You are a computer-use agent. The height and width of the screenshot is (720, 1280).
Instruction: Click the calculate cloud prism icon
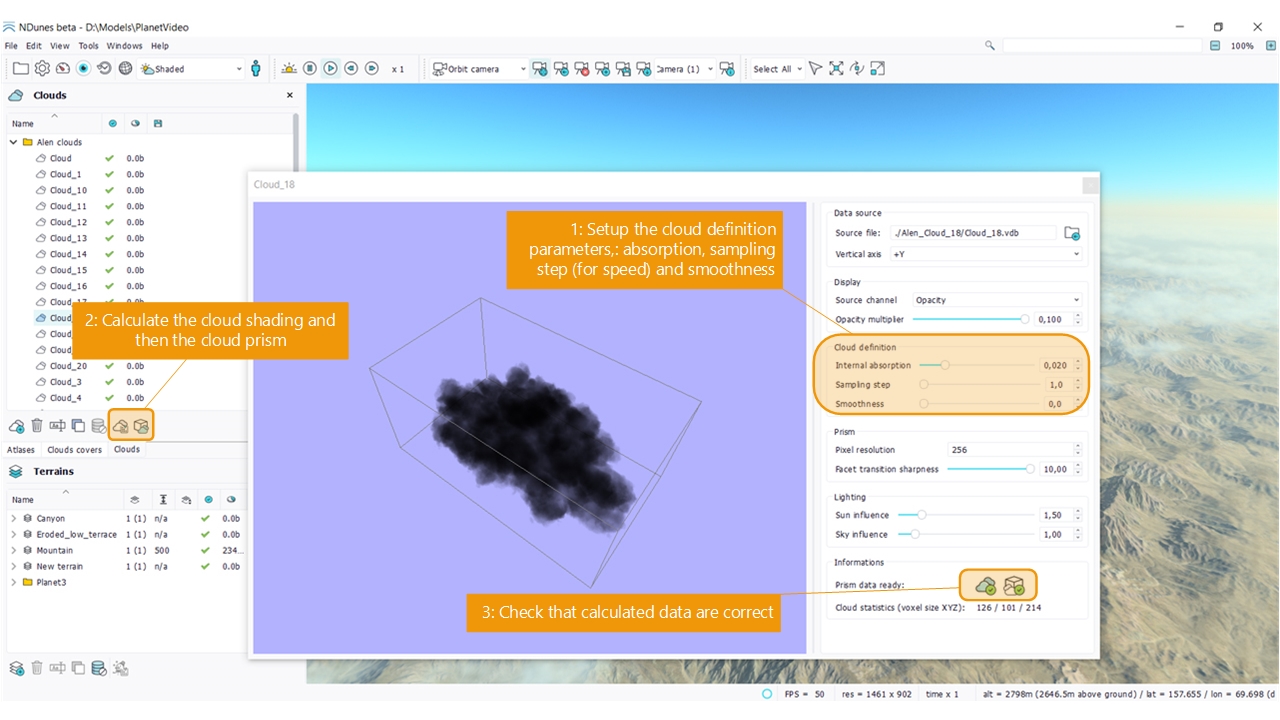141,426
